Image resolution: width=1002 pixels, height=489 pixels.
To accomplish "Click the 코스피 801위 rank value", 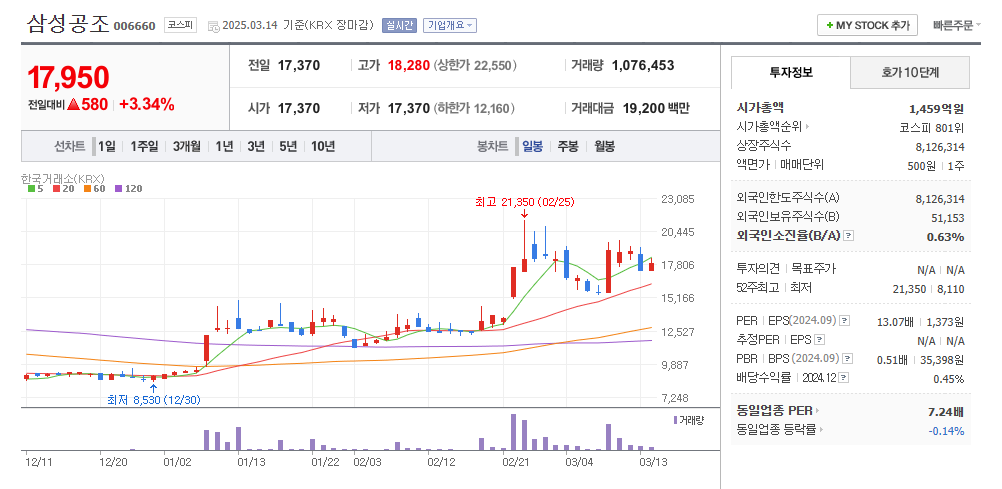I will 932,127.
